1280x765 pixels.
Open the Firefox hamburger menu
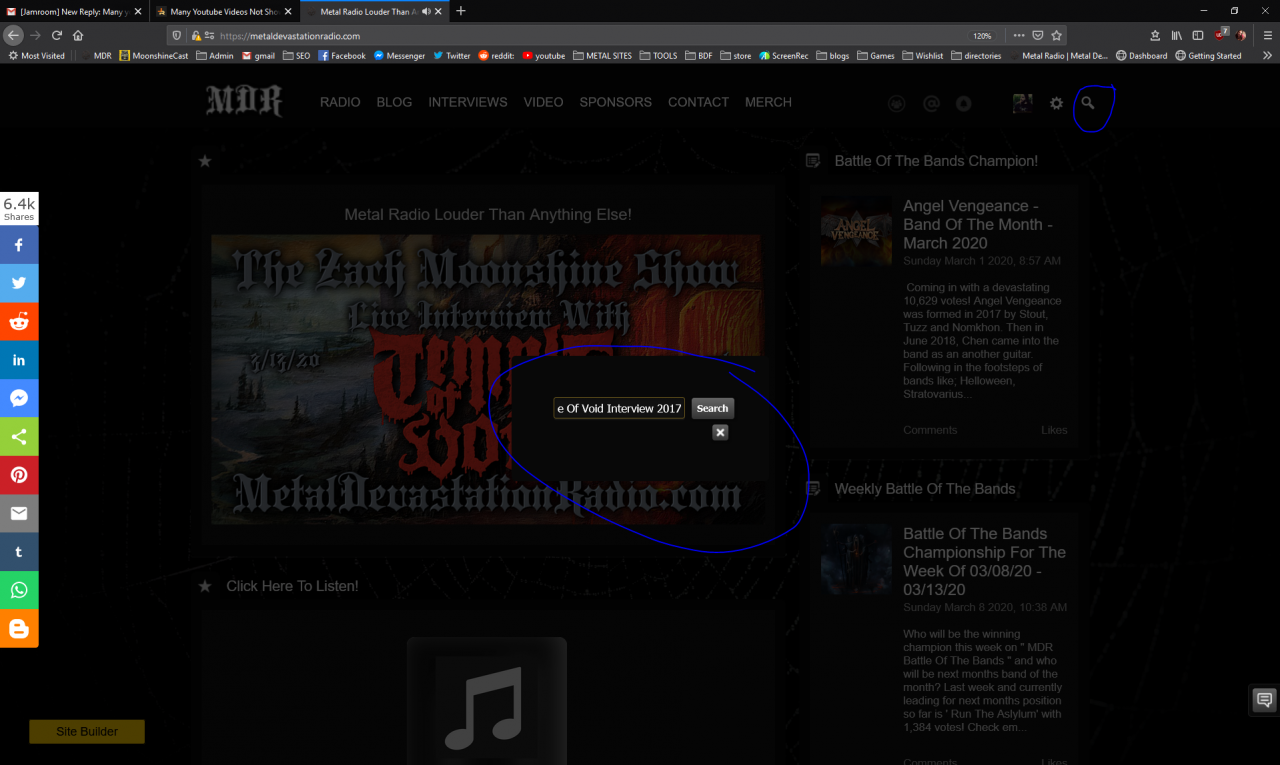1266,35
